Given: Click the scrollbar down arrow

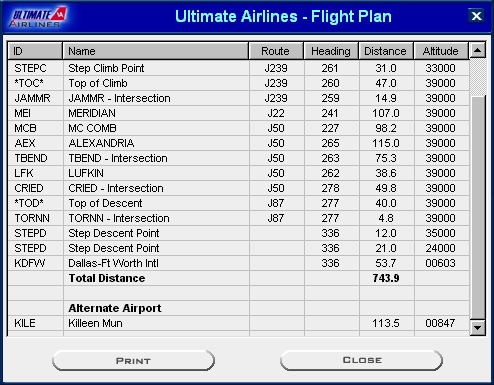Looking at the screenshot, I should tap(477, 328).
